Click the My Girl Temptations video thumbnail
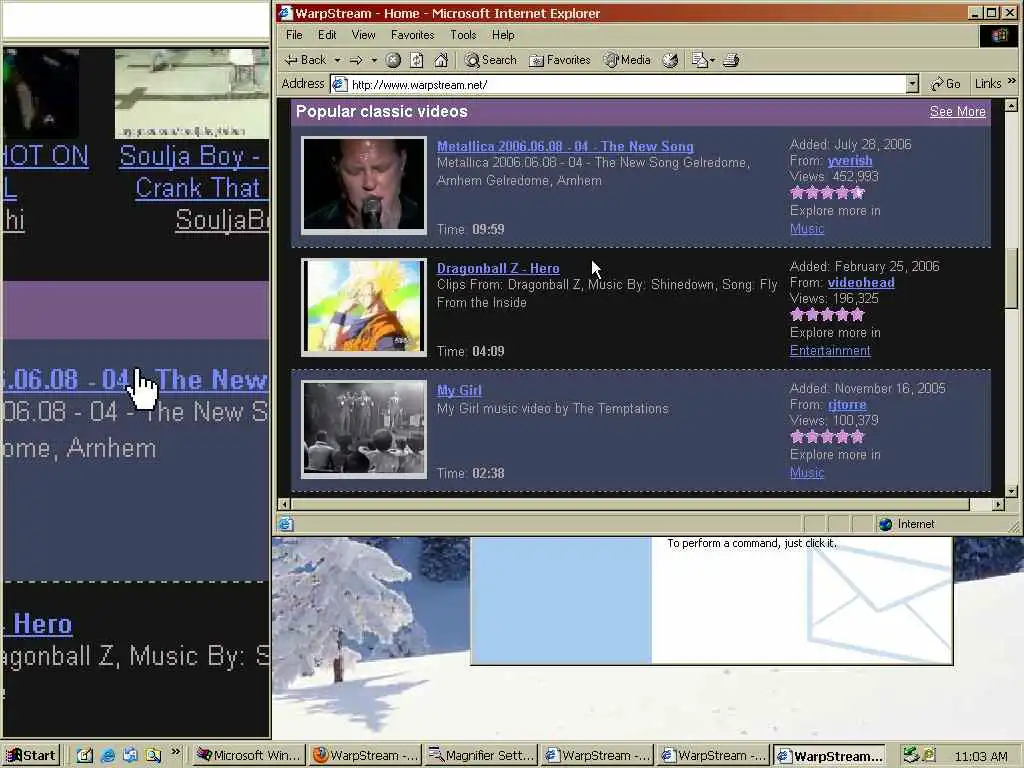Image resolution: width=1024 pixels, height=768 pixels. coord(364,429)
